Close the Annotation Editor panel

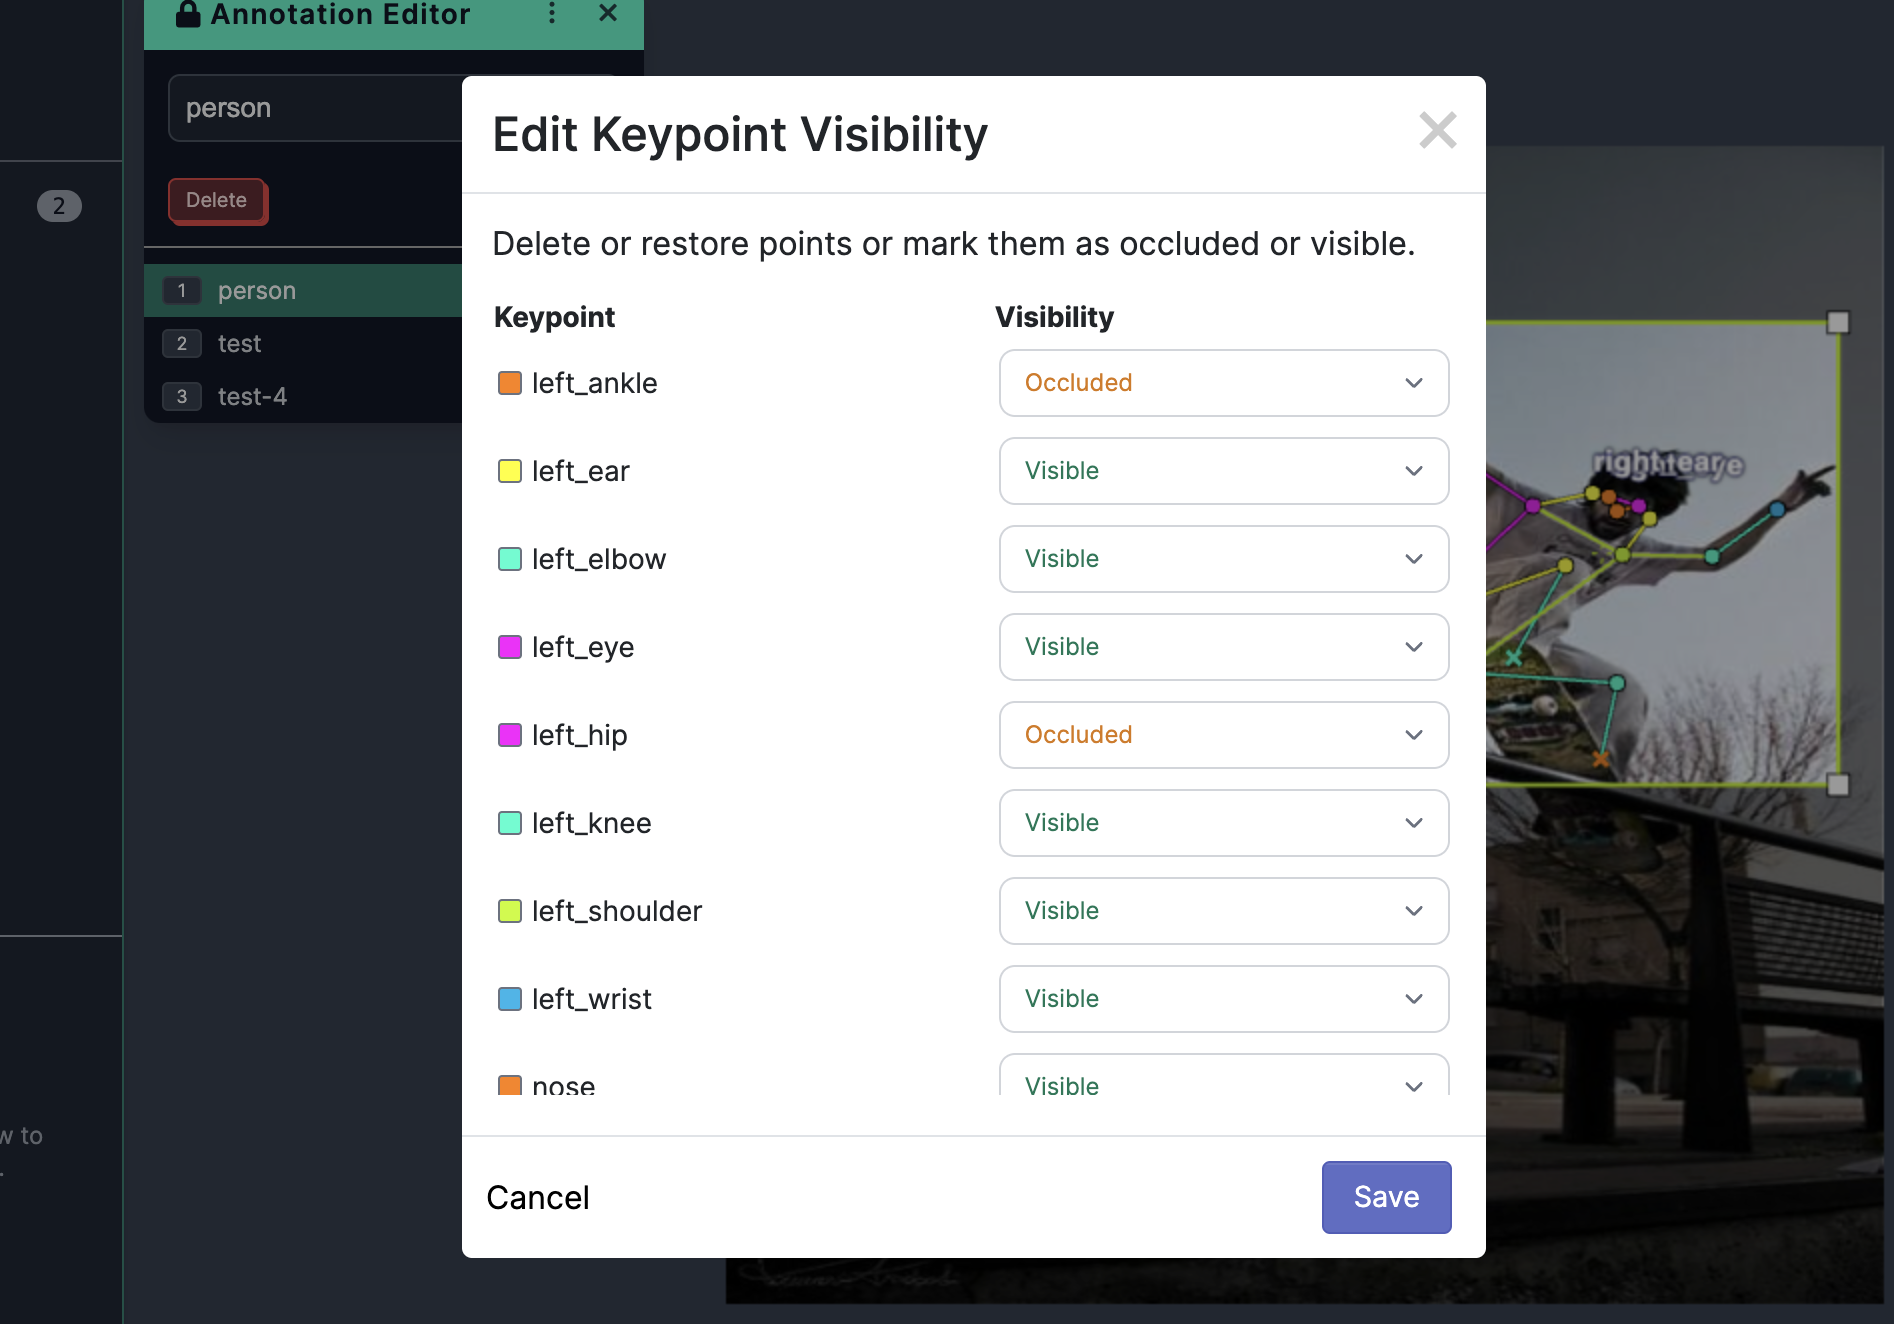tap(608, 14)
